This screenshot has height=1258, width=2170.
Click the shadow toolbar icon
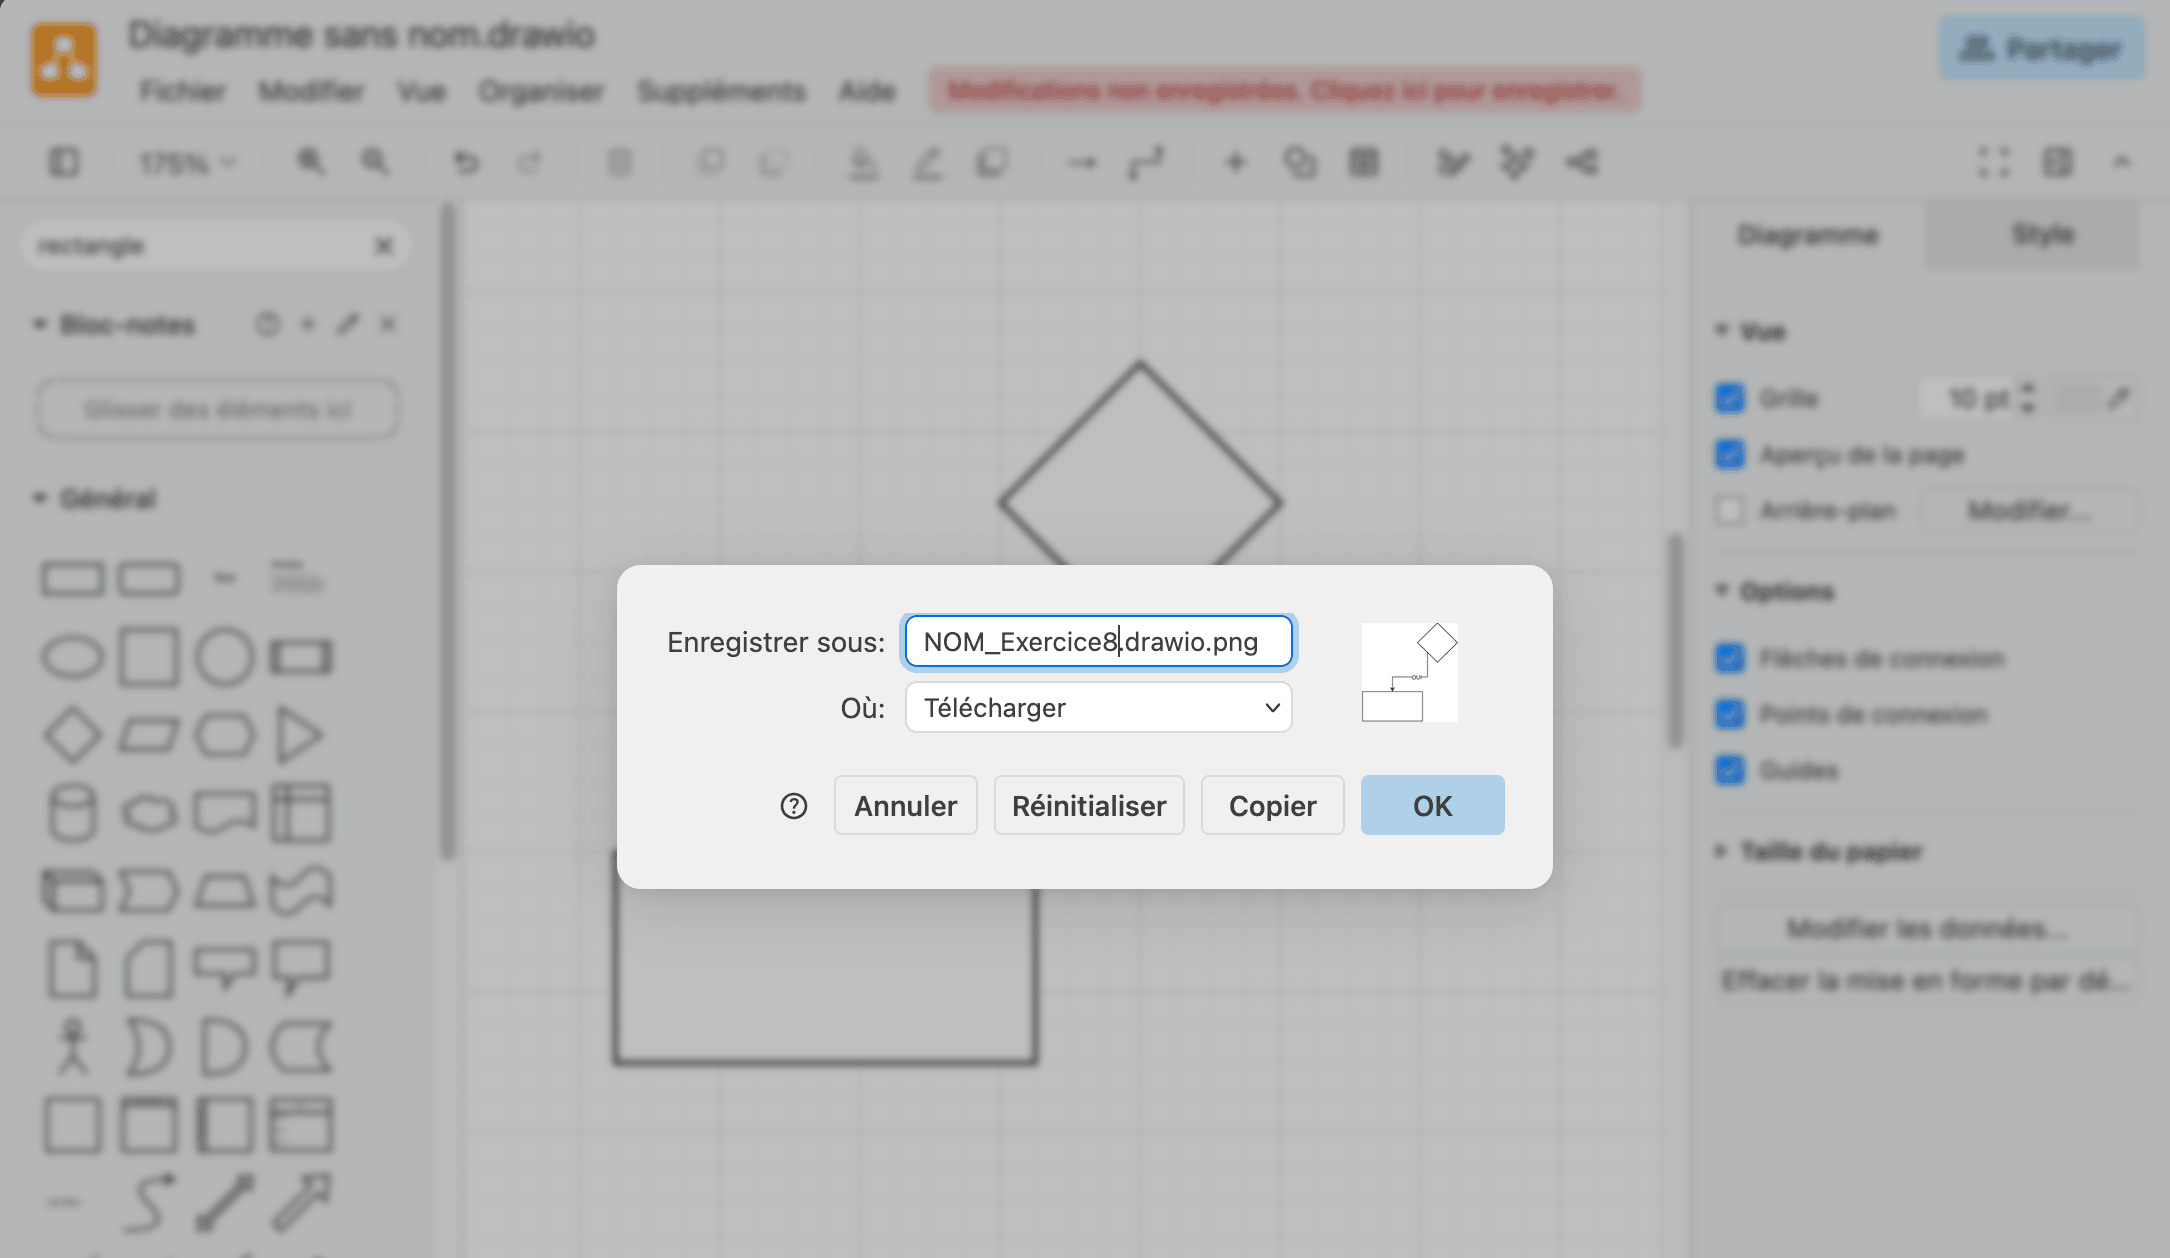992,162
